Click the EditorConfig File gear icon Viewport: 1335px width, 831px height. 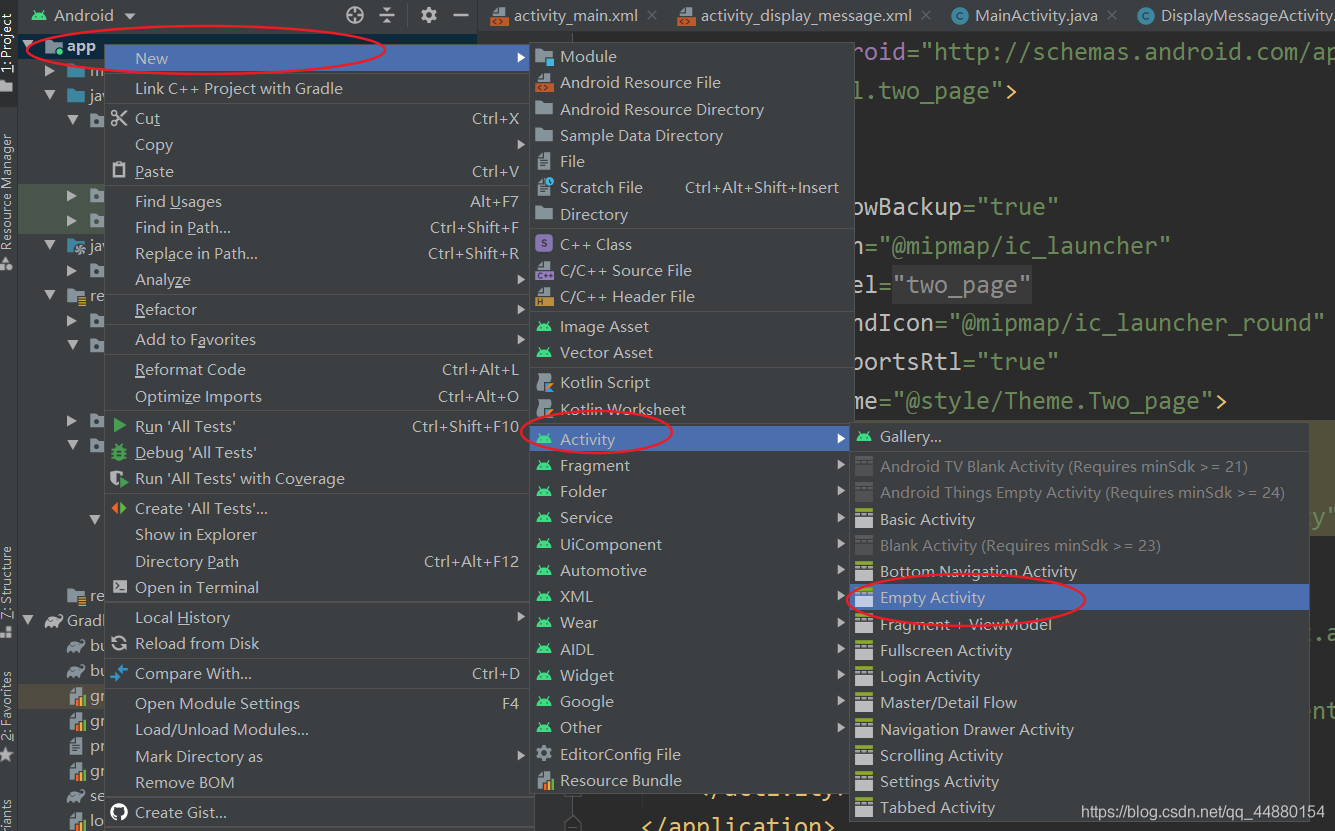[x=544, y=754]
